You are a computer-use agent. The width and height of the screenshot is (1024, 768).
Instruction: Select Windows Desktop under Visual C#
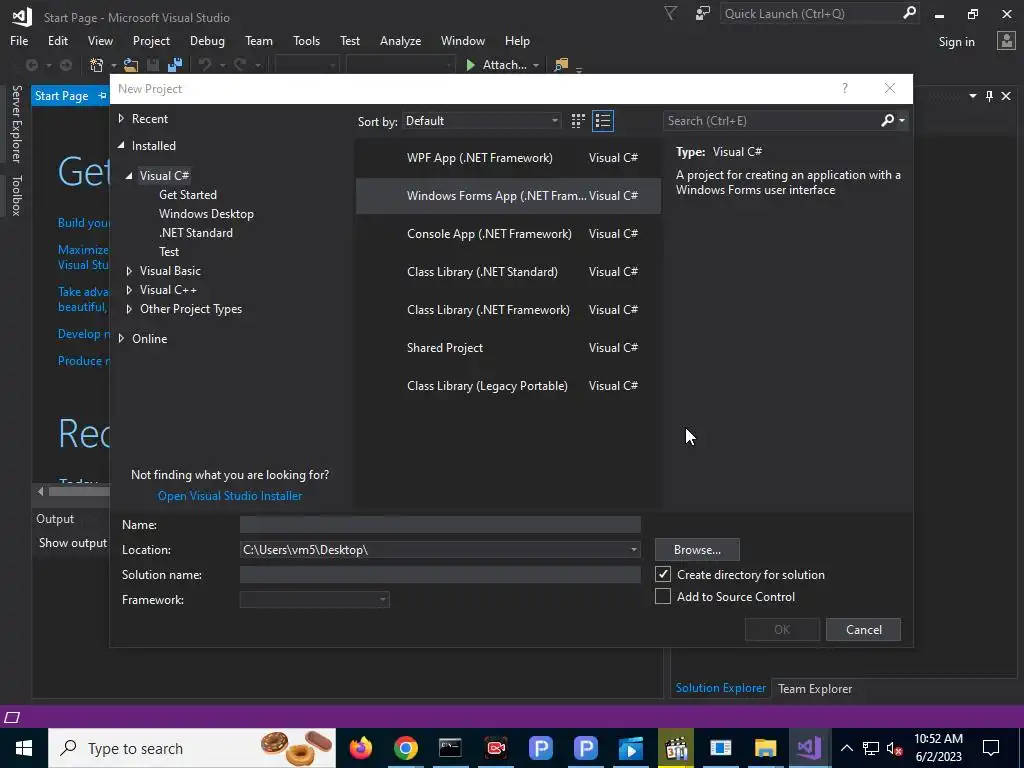coord(206,214)
